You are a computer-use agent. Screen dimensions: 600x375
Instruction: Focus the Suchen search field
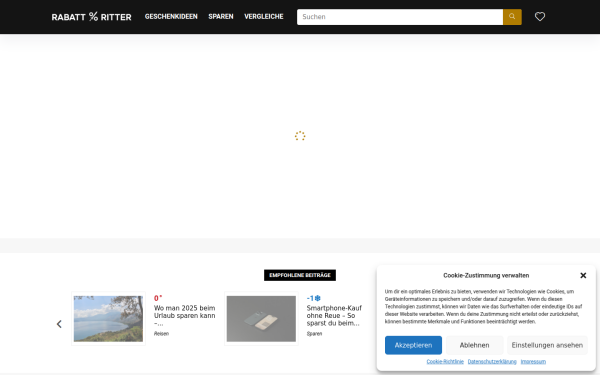(x=400, y=17)
